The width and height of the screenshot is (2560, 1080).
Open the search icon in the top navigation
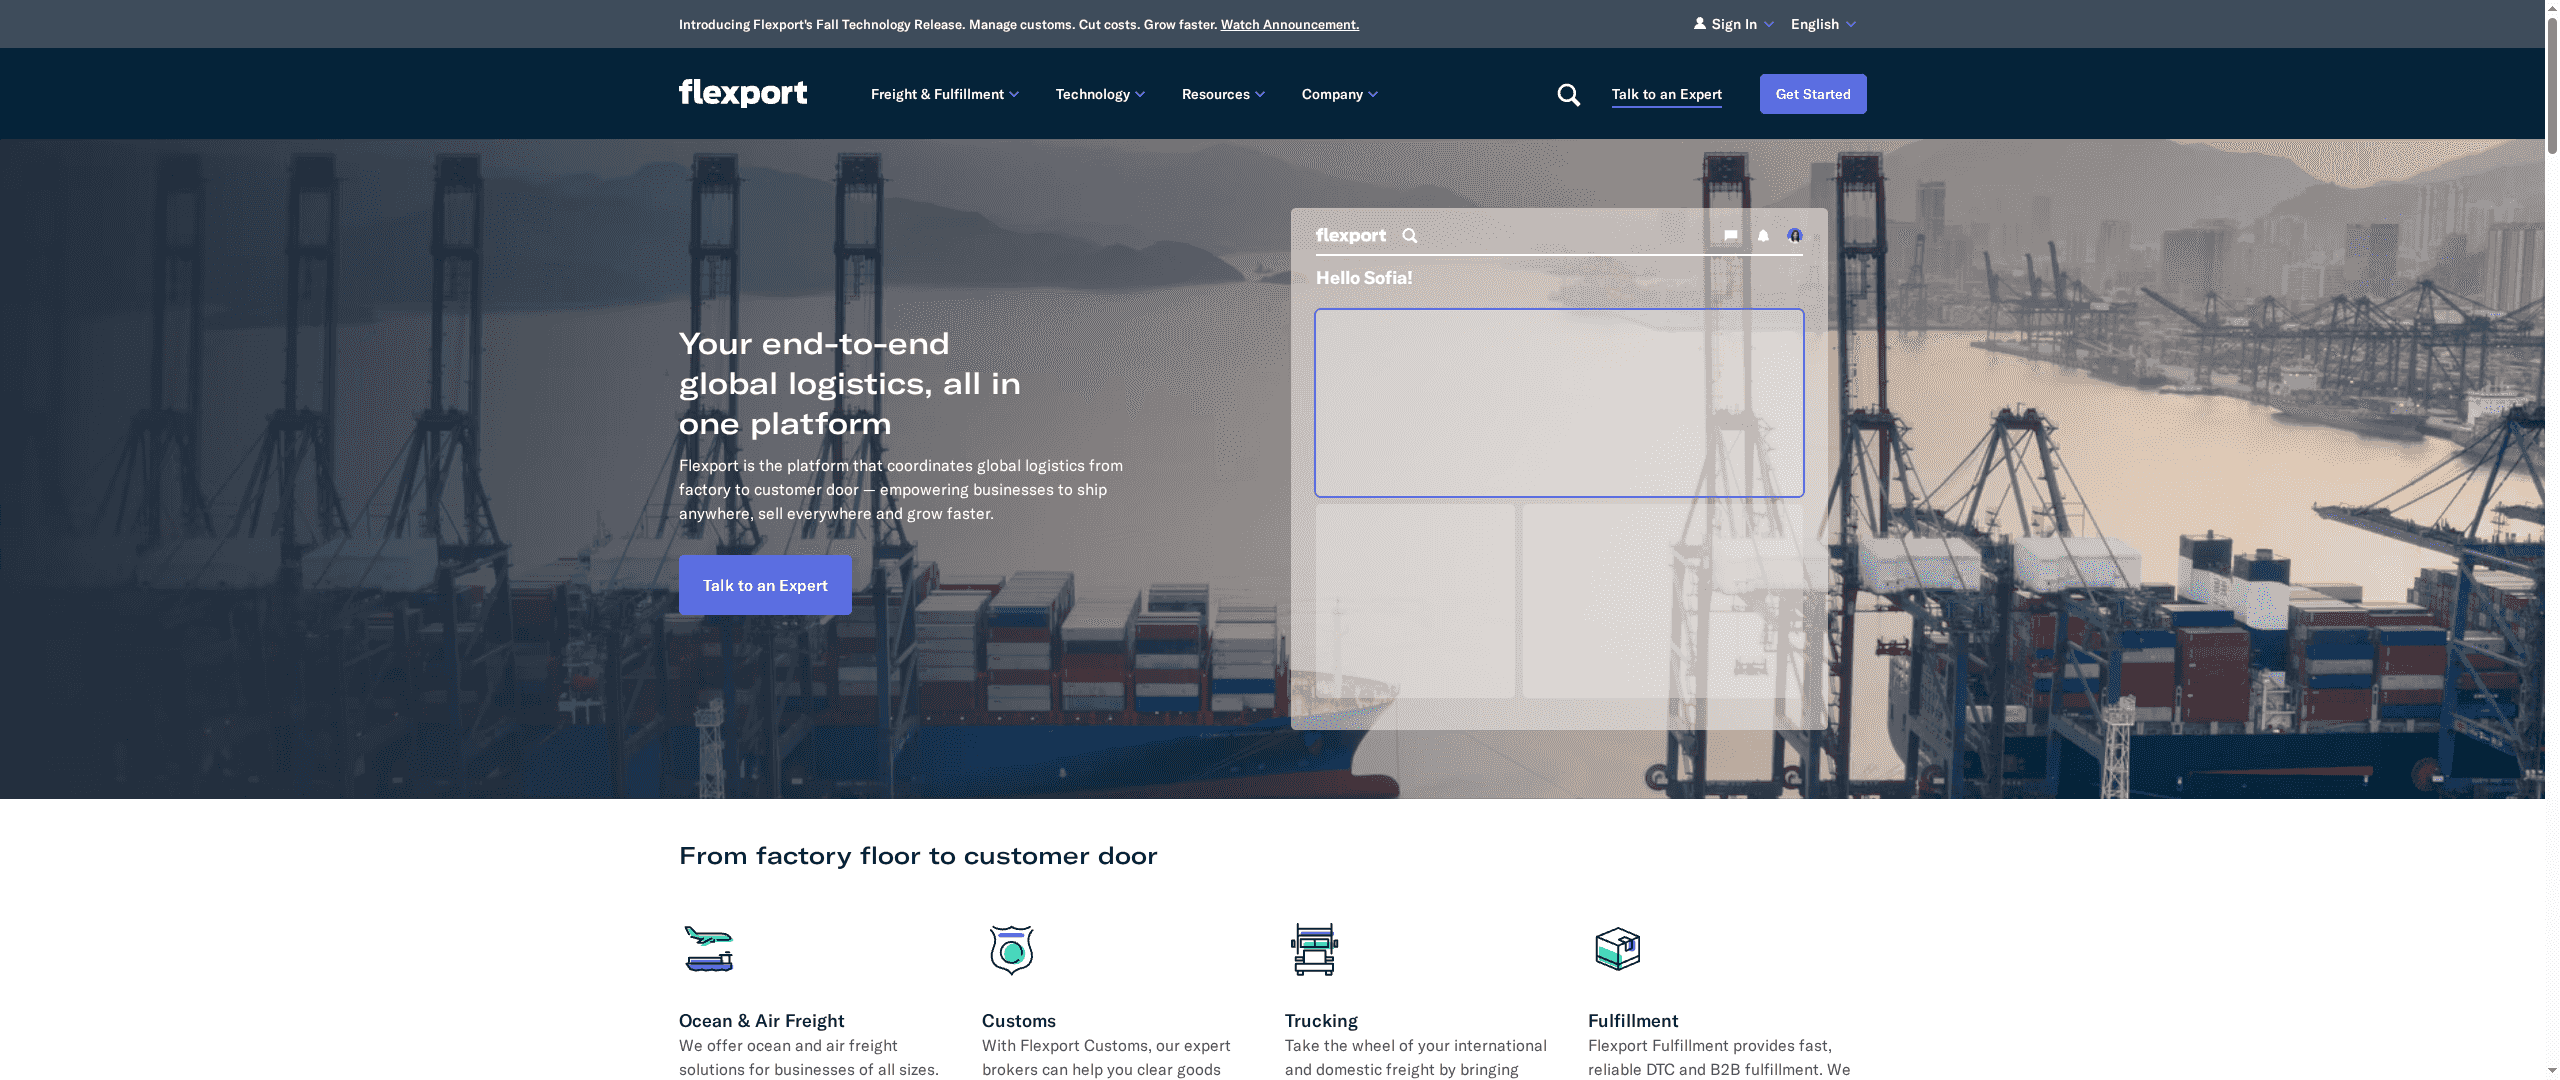pos(1568,94)
